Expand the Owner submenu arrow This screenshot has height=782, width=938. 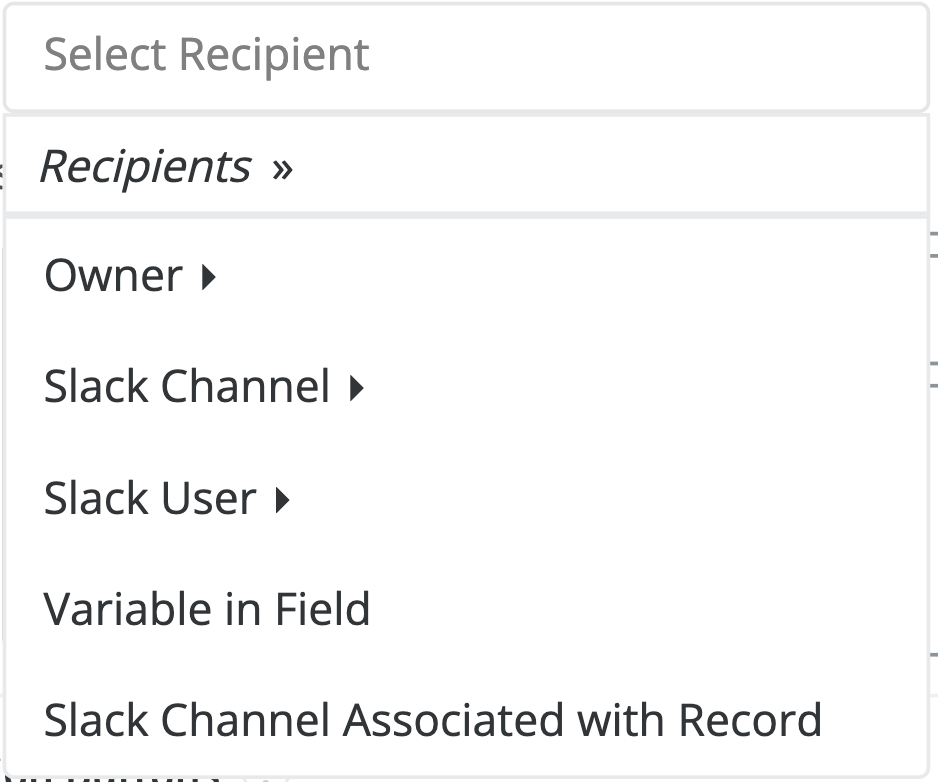tap(208, 277)
